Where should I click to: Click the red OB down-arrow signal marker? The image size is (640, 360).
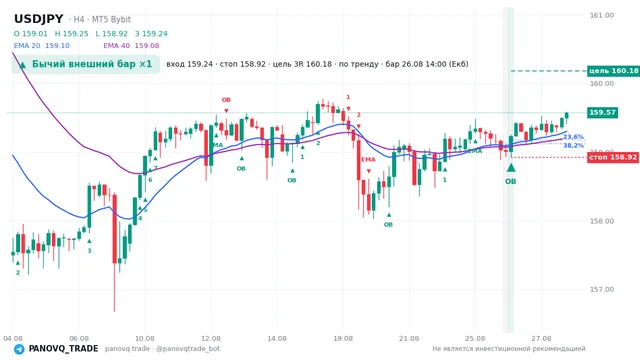click(226, 111)
